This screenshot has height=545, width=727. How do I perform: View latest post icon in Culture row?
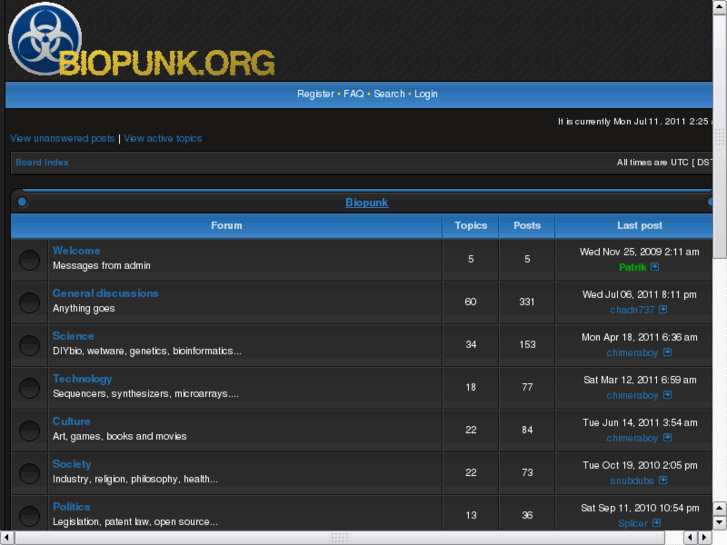[x=667, y=437]
